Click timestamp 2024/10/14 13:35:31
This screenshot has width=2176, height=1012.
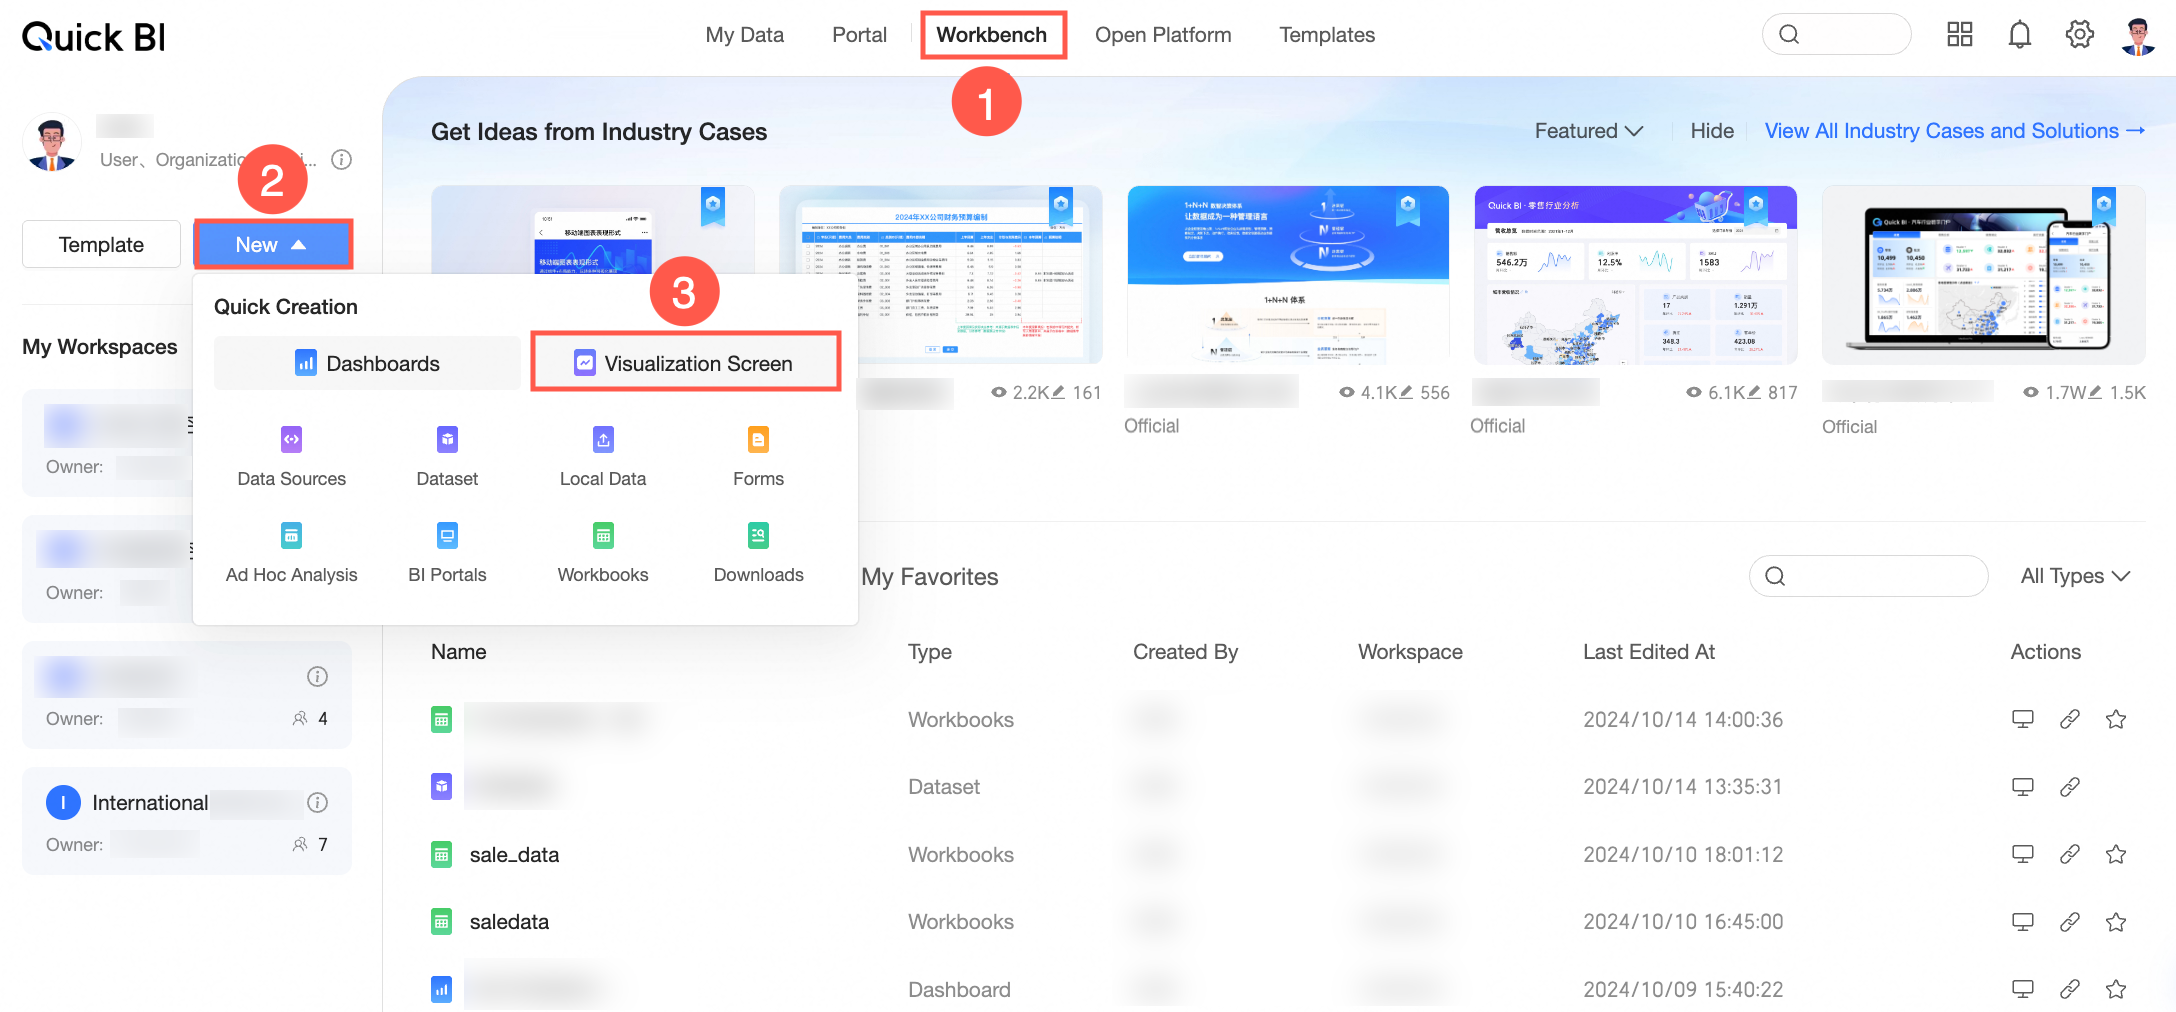1683,787
